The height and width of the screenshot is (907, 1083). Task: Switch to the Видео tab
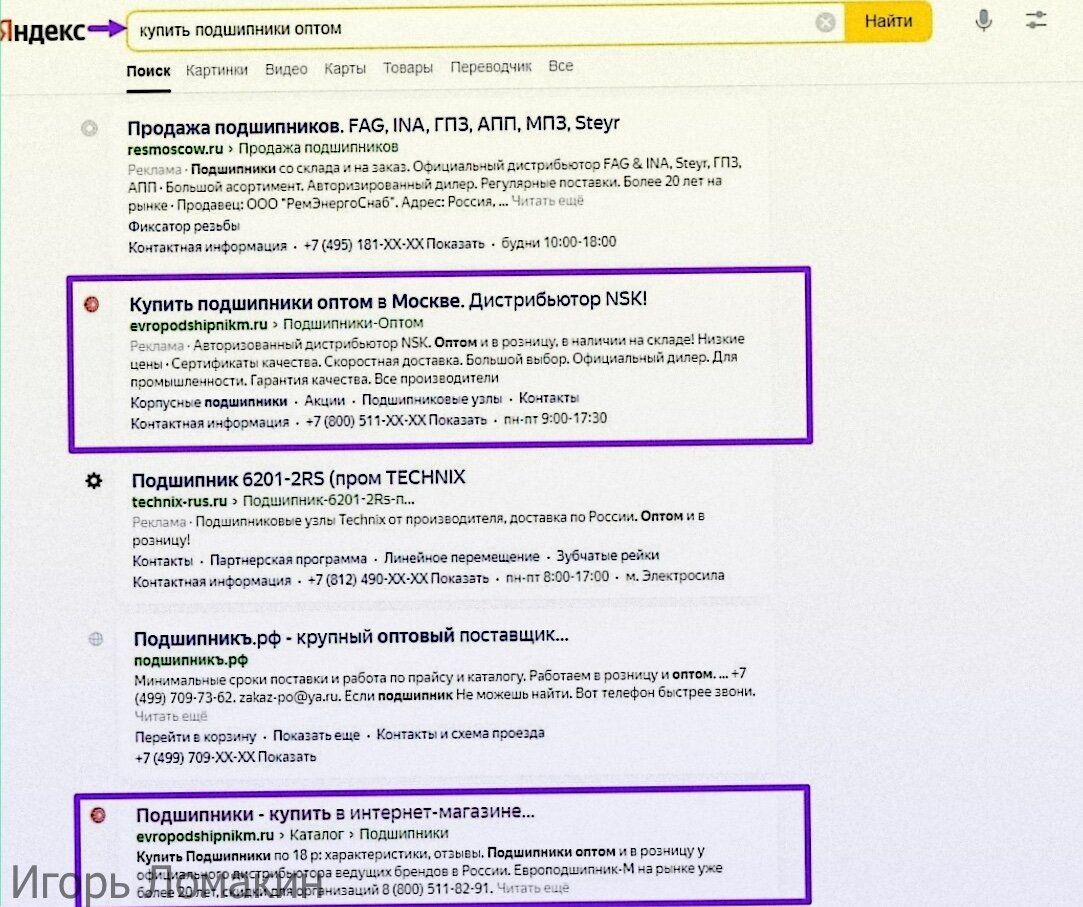click(286, 69)
